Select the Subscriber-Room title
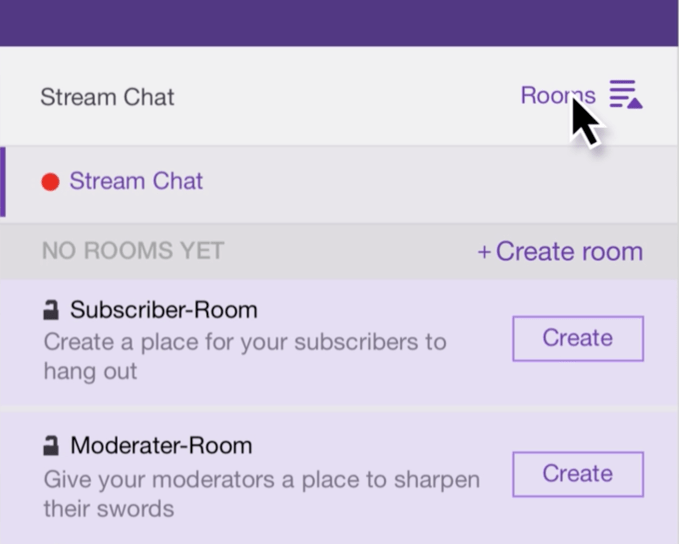679x544 pixels. pos(164,310)
